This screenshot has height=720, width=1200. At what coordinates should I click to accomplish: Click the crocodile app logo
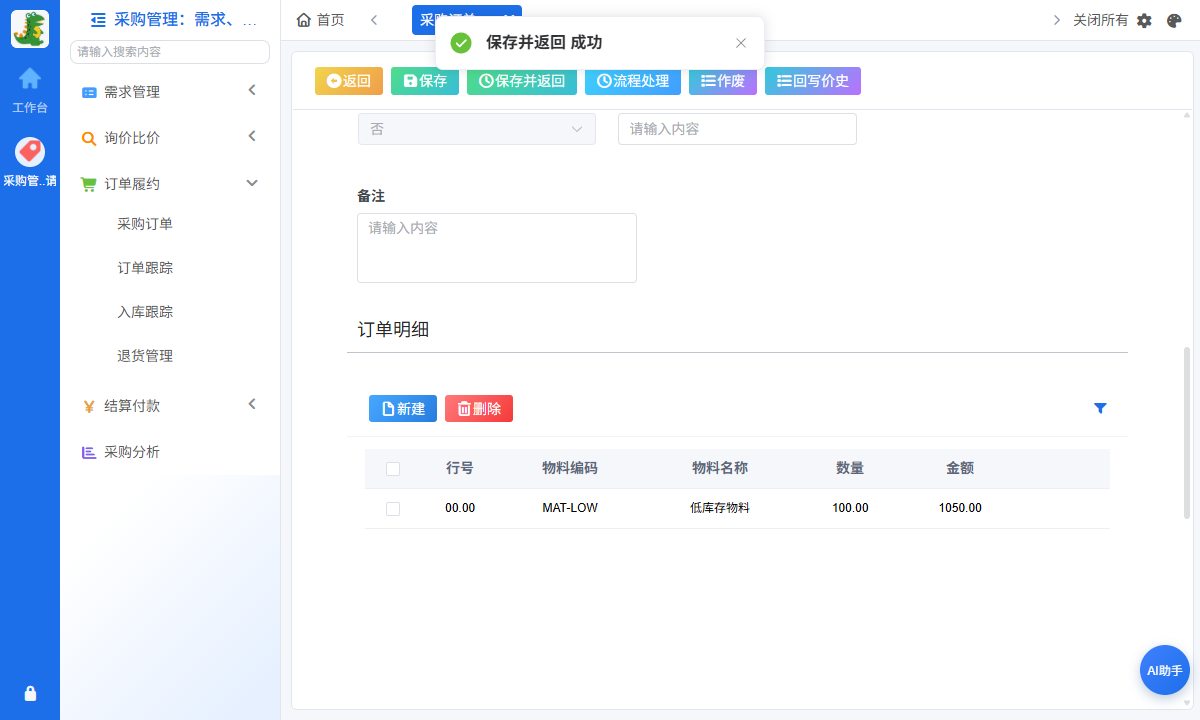(x=30, y=29)
